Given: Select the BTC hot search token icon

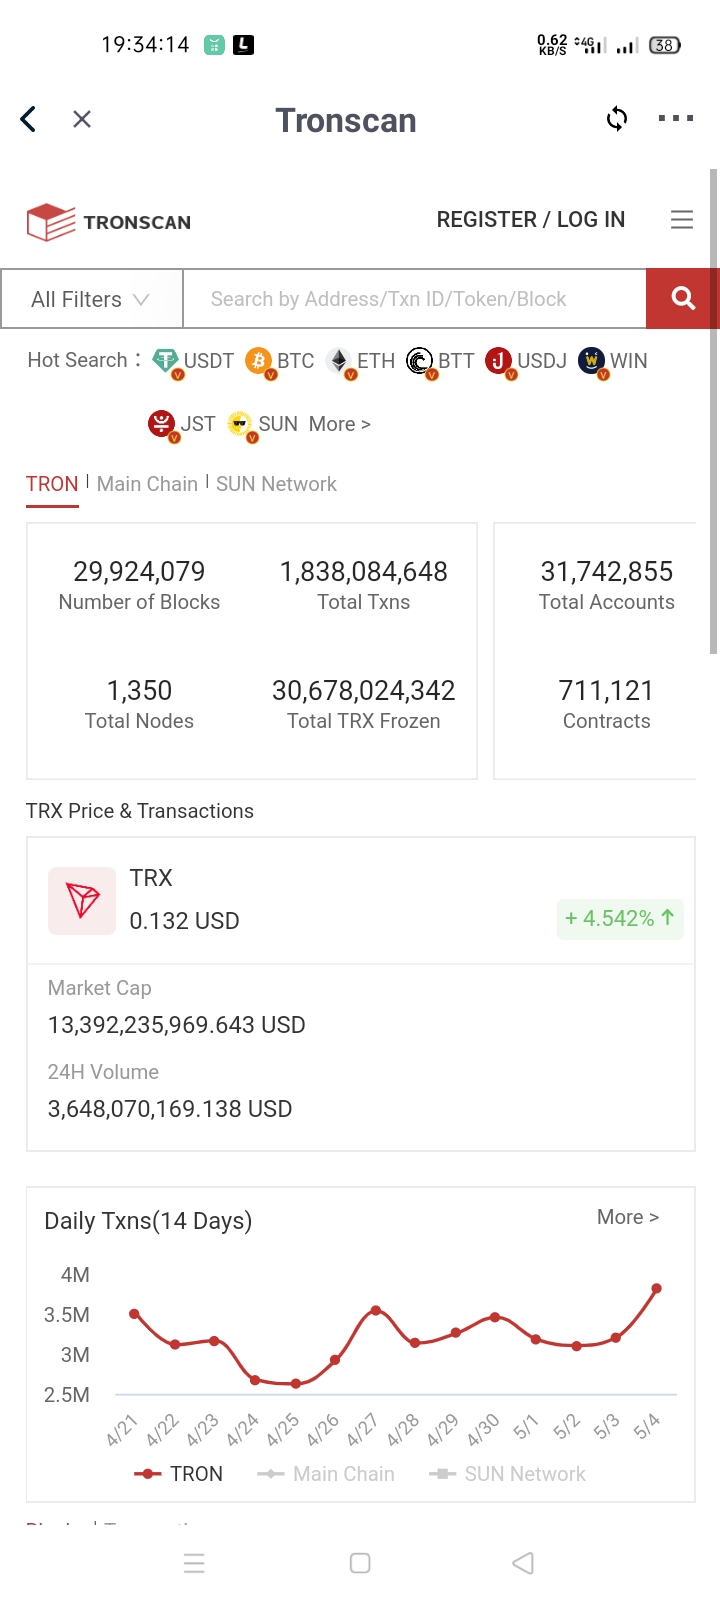Looking at the screenshot, I should point(259,361).
